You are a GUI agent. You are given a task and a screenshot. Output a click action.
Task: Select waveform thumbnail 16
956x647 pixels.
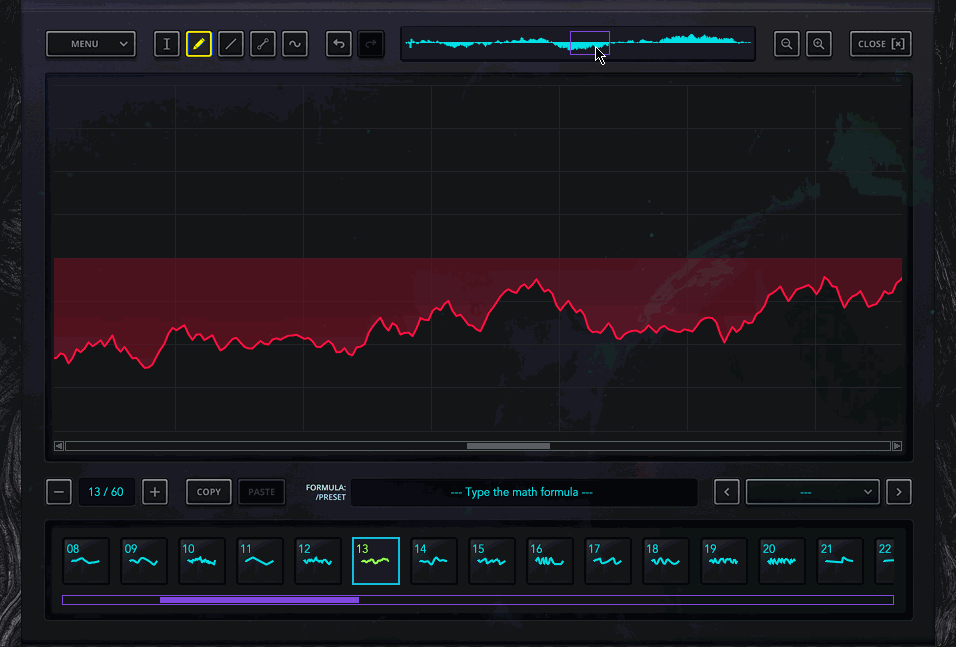549,561
